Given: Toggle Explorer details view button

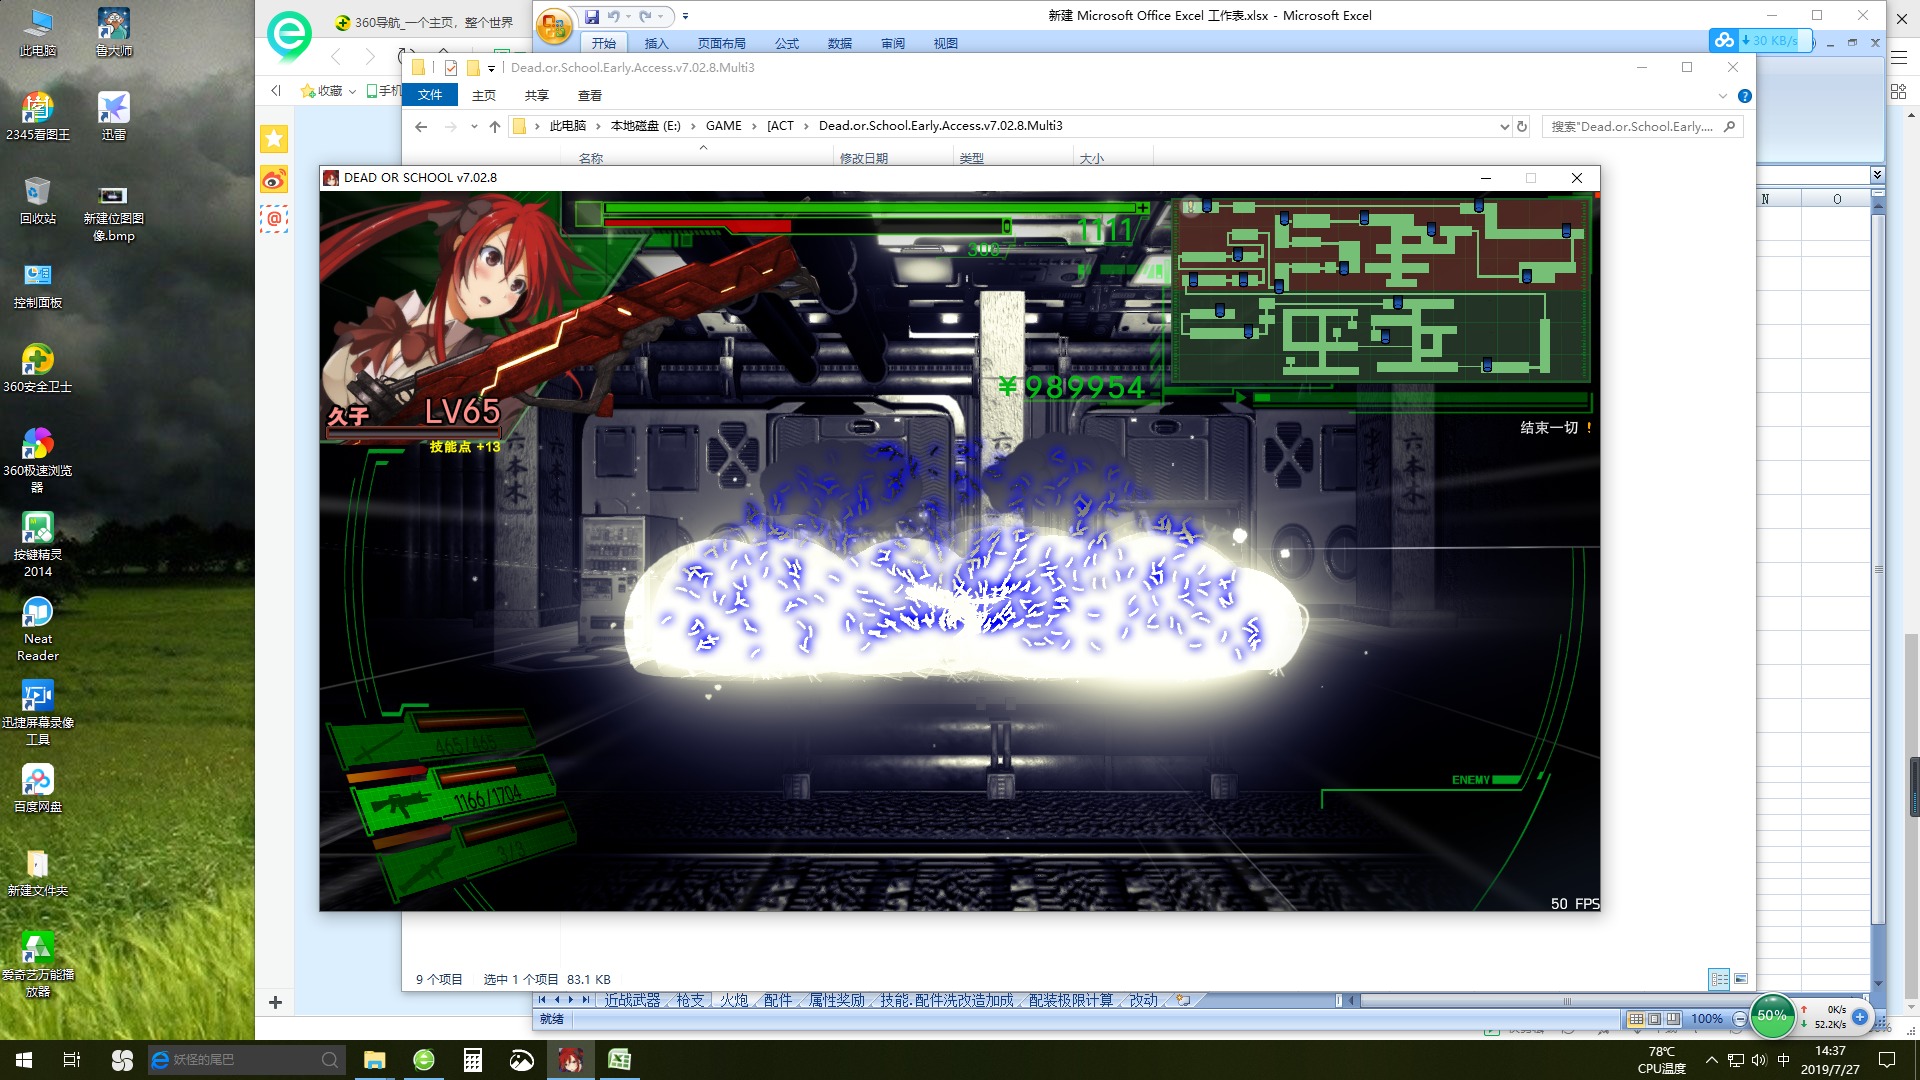Looking at the screenshot, I should (x=1719, y=979).
